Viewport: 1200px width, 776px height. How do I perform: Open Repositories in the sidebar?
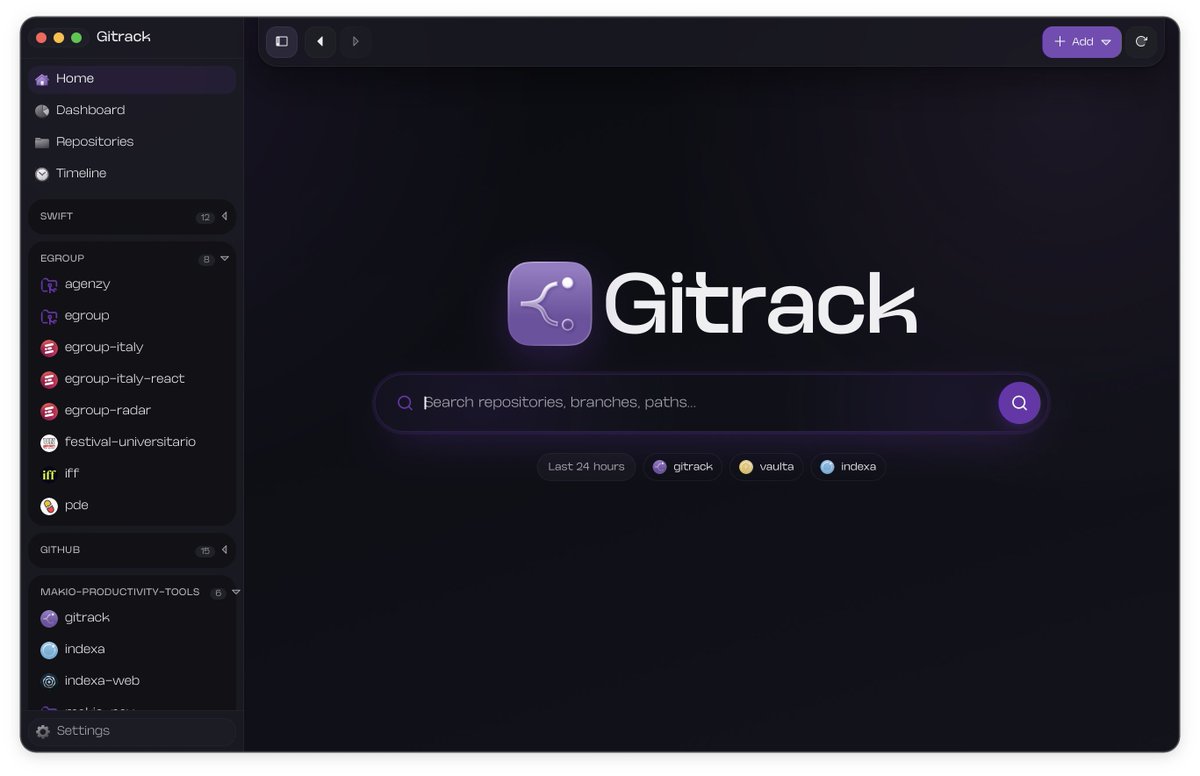click(x=132, y=142)
